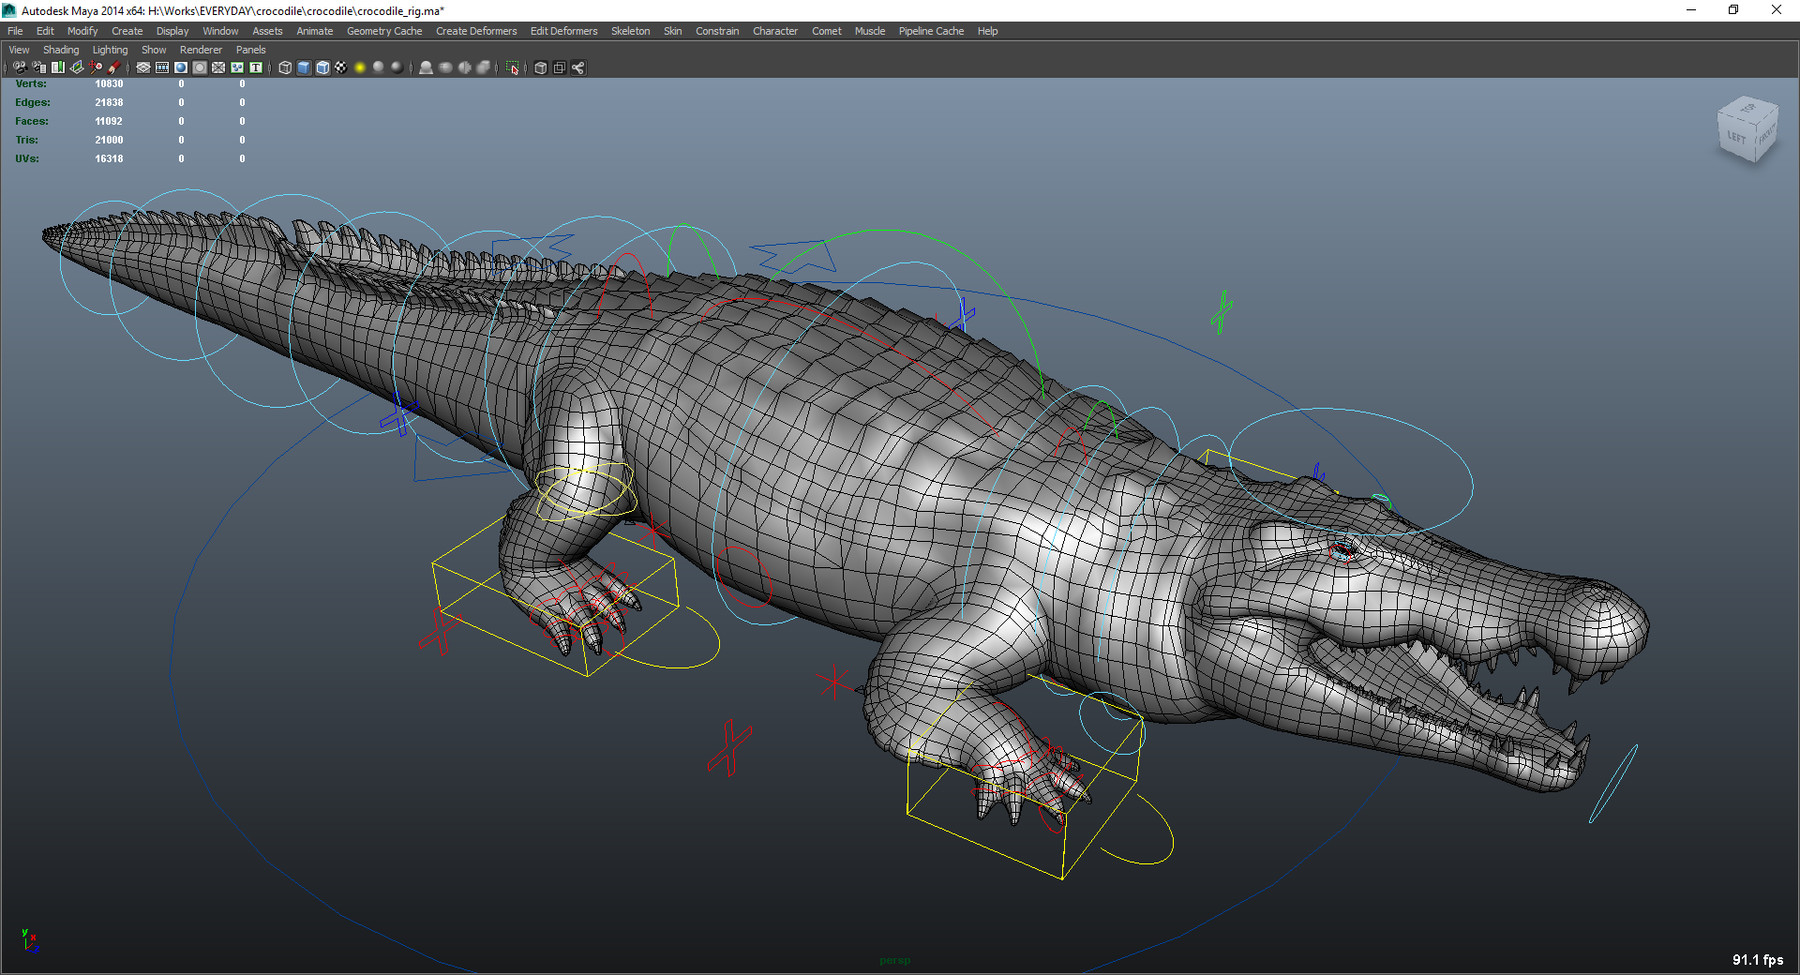Enable the resolution gate icon
1800x975 pixels.
pyautogui.click(x=162, y=68)
